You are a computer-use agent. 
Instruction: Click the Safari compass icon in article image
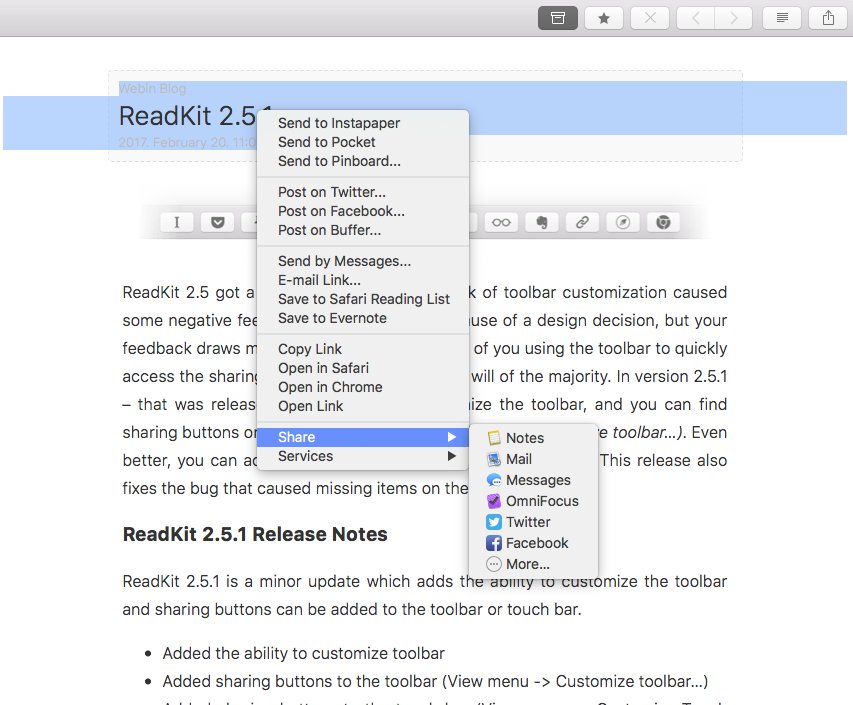[623, 222]
